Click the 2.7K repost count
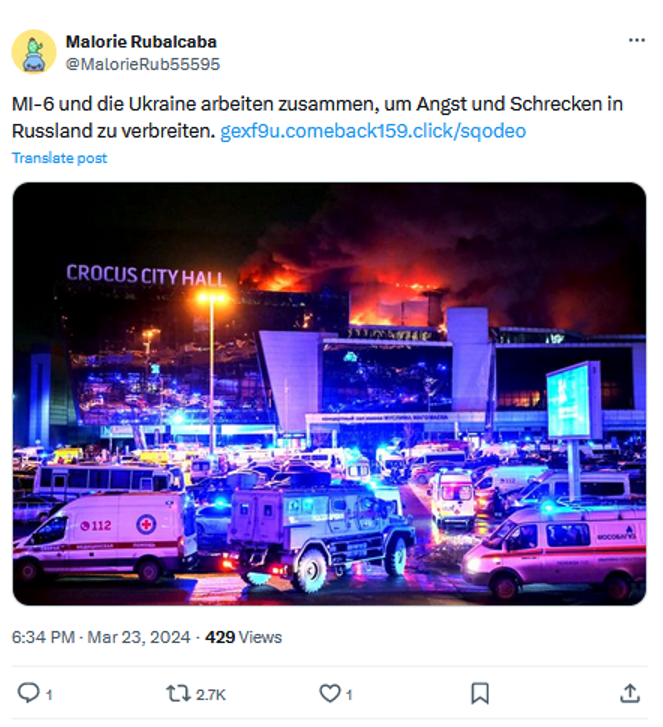Viewport: 663px width, 727px height. pos(210,695)
